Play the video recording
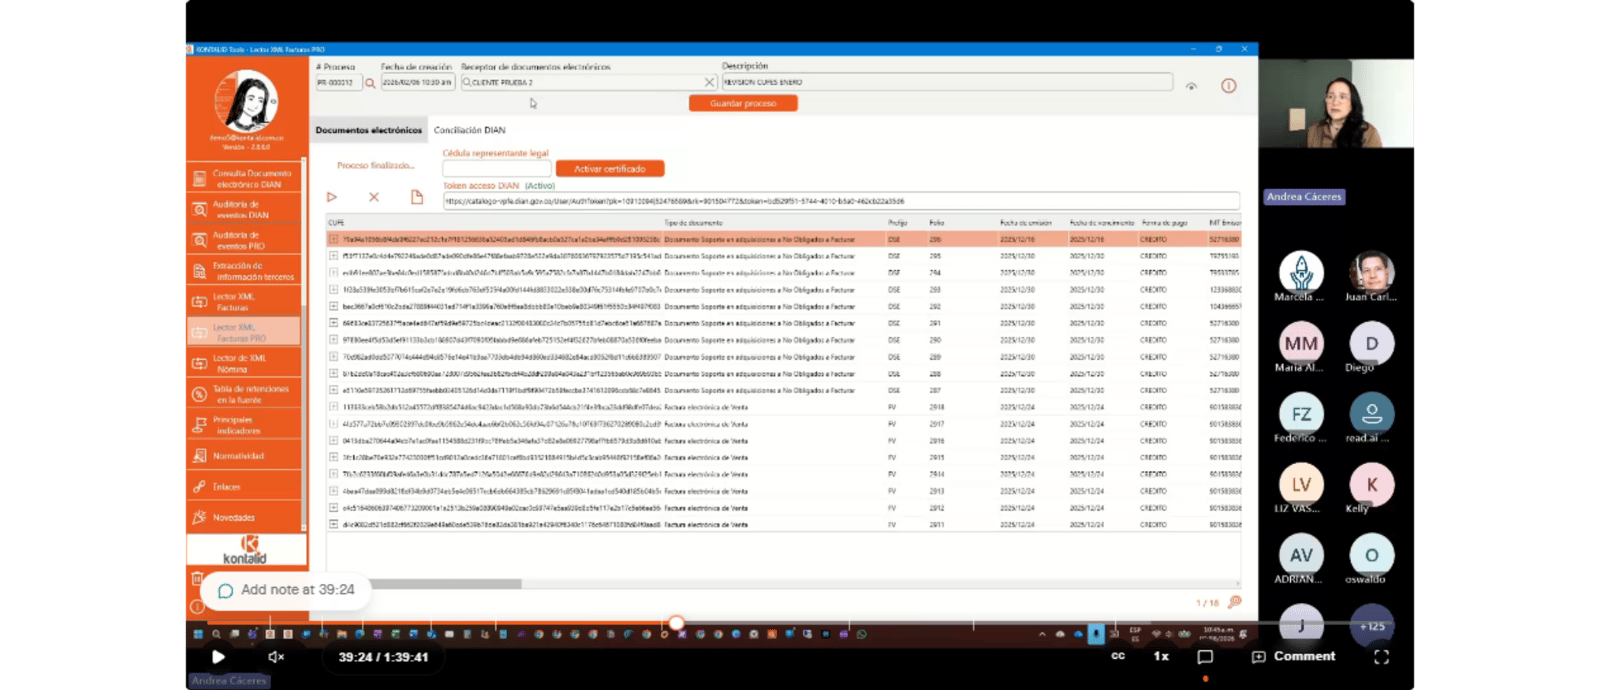The width and height of the screenshot is (1600, 690). (x=218, y=657)
